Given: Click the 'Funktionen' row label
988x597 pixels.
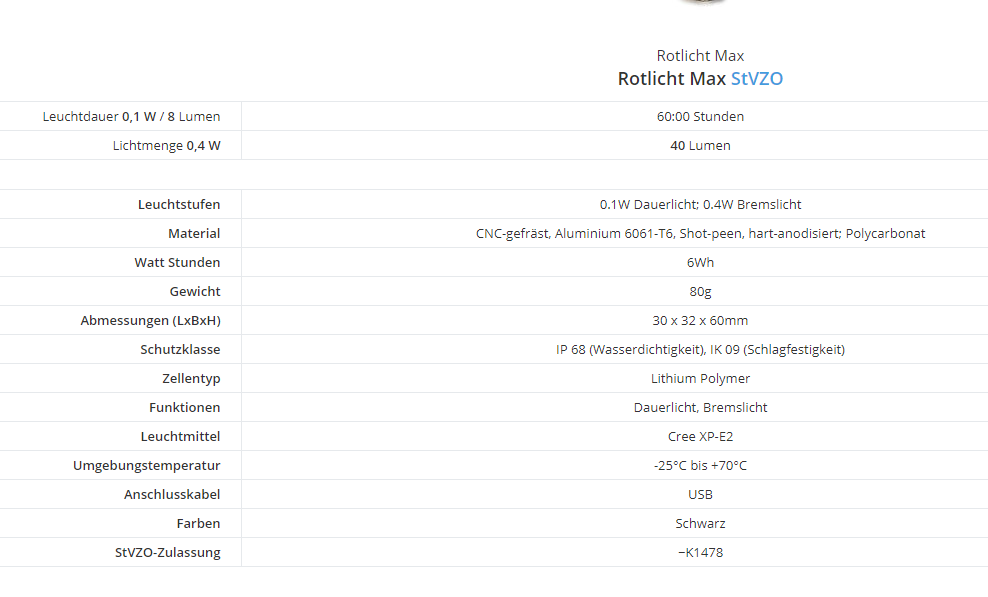Looking at the screenshot, I should point(185,408).
